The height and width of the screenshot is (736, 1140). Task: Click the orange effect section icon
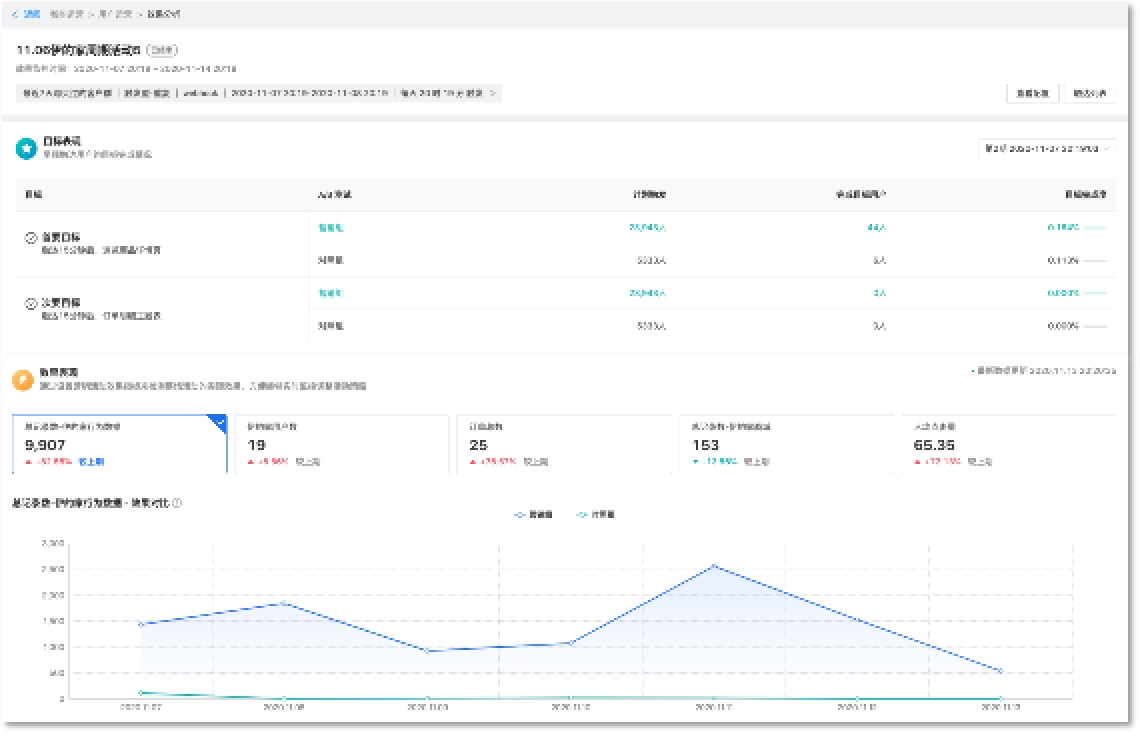pos(23,380)
